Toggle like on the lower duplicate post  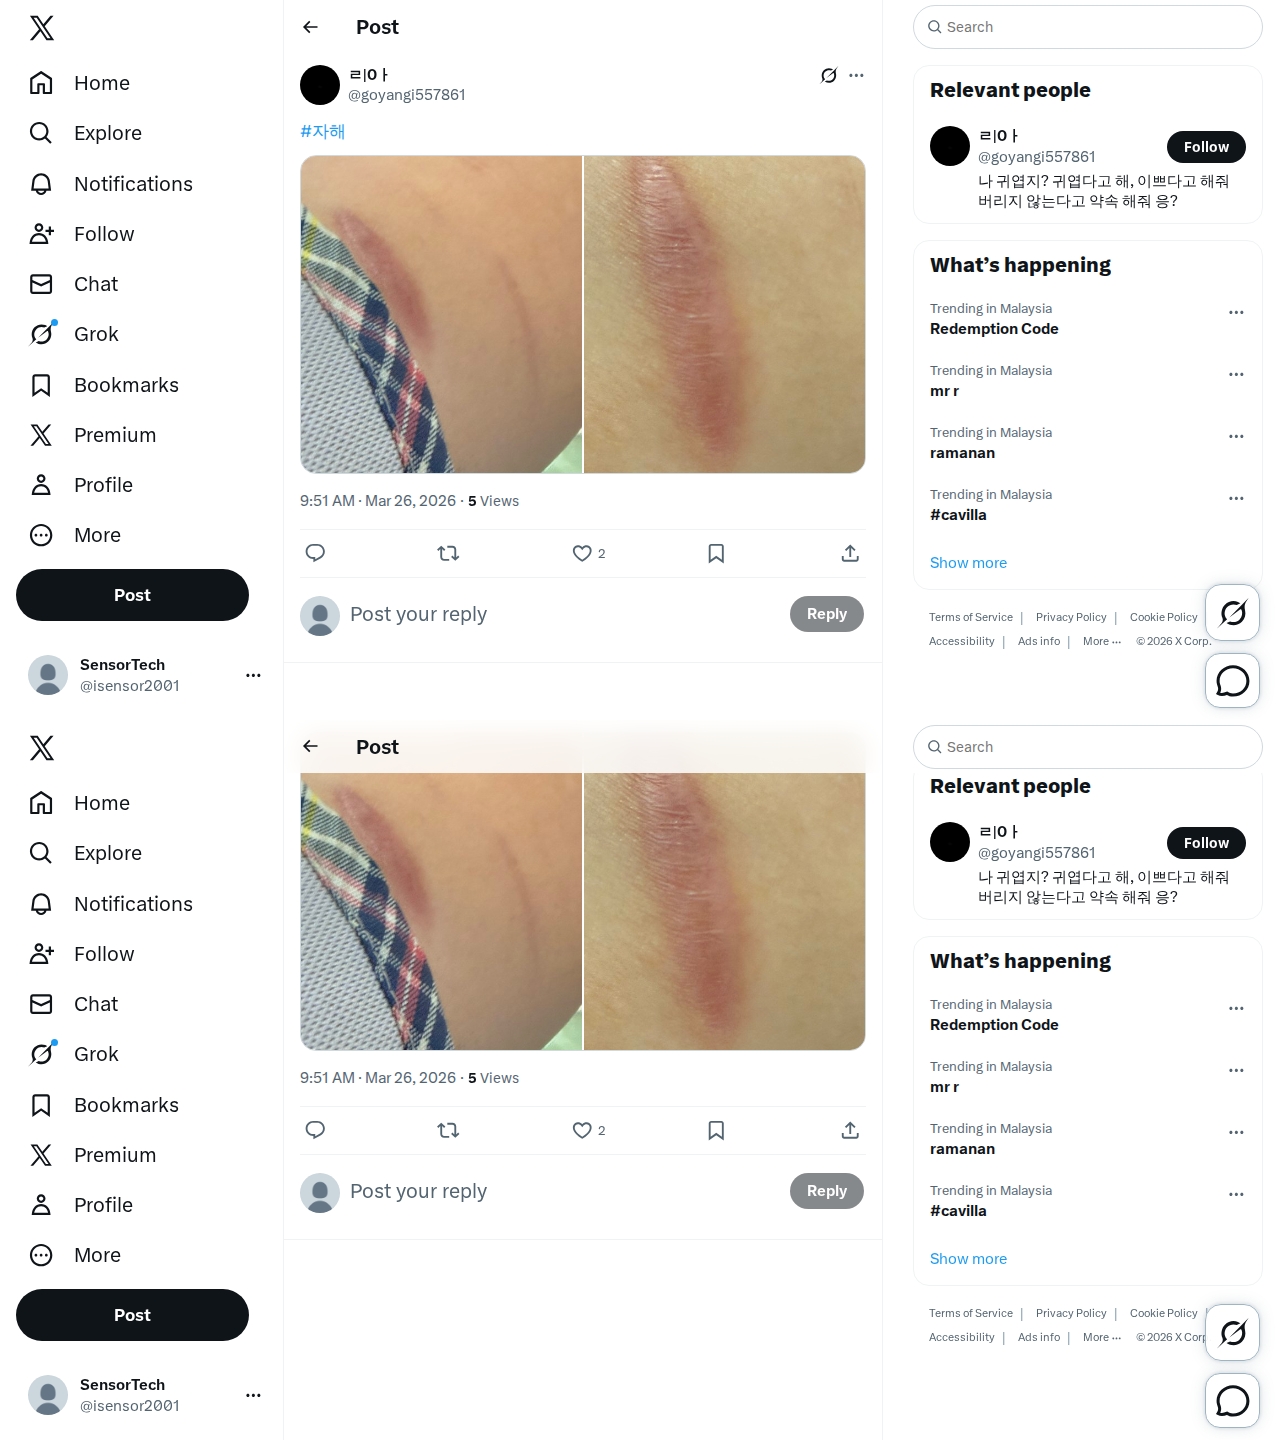coord(582,1130)
